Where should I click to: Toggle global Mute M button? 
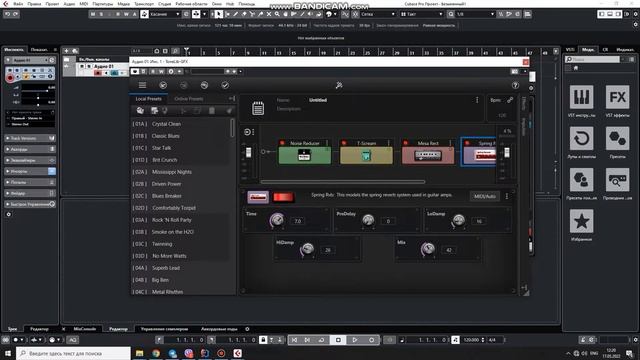pos(93,14)
